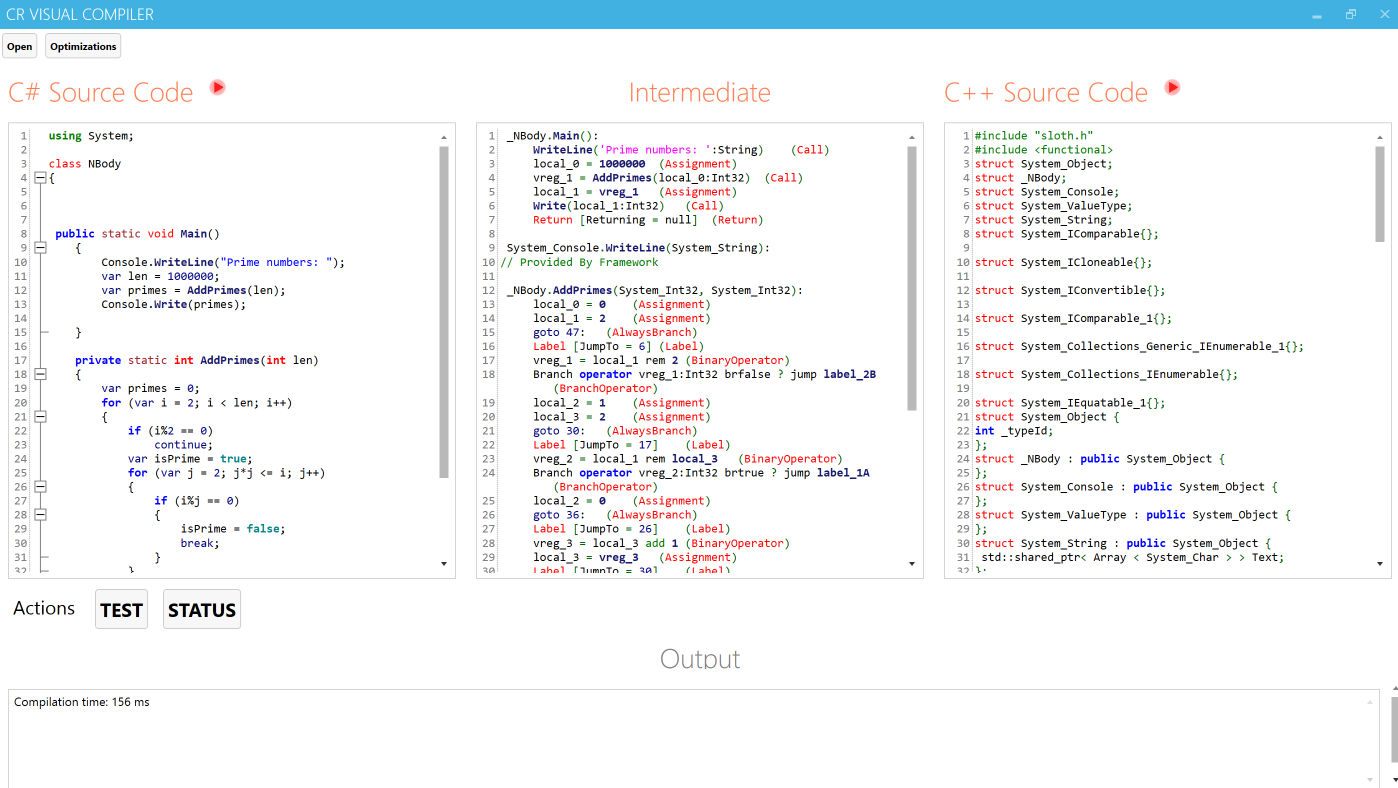Click the "isPrime = false;" line

(x=232, y=528)
